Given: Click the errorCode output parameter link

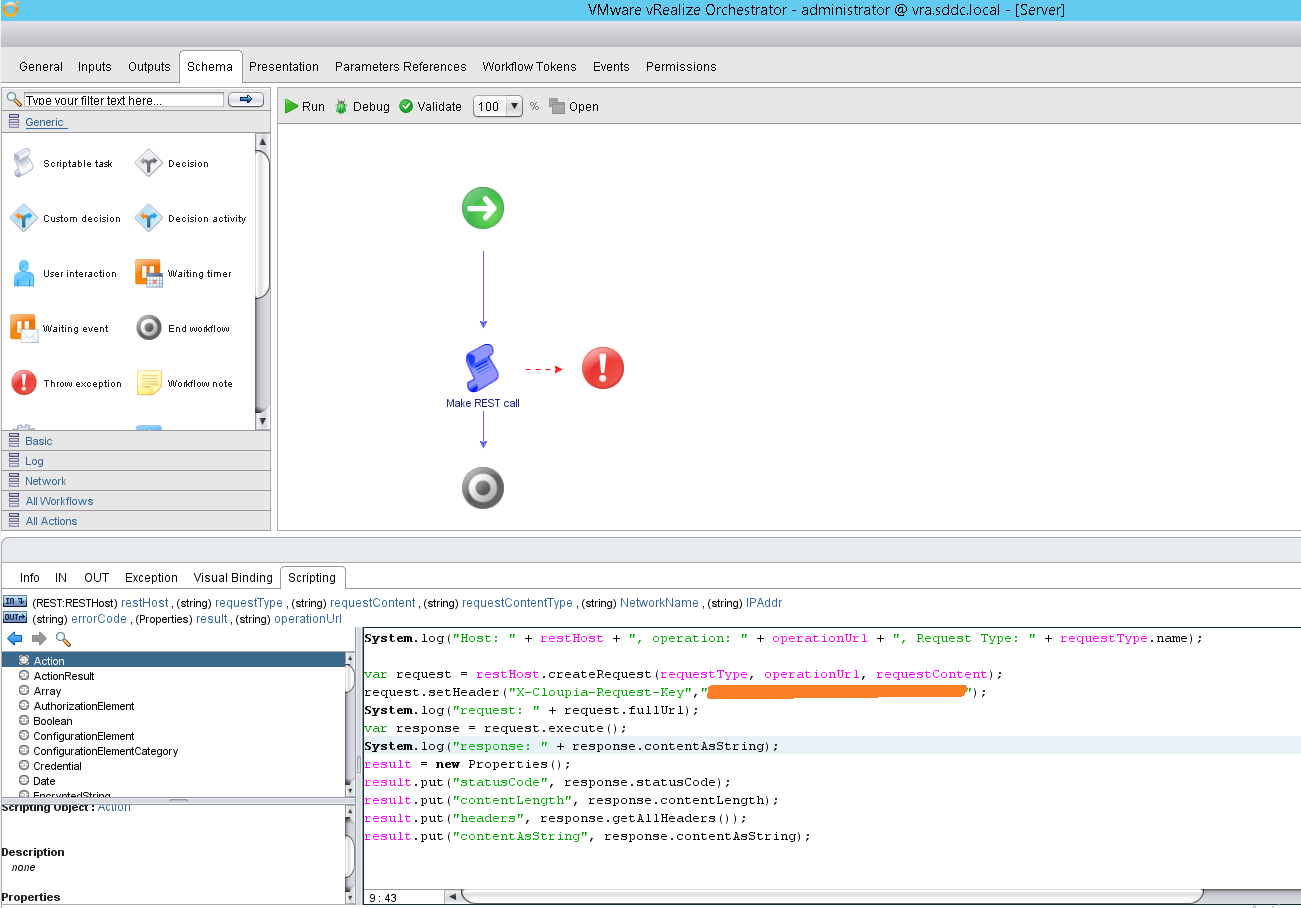Looking at the screenshot, I should 99,619.
